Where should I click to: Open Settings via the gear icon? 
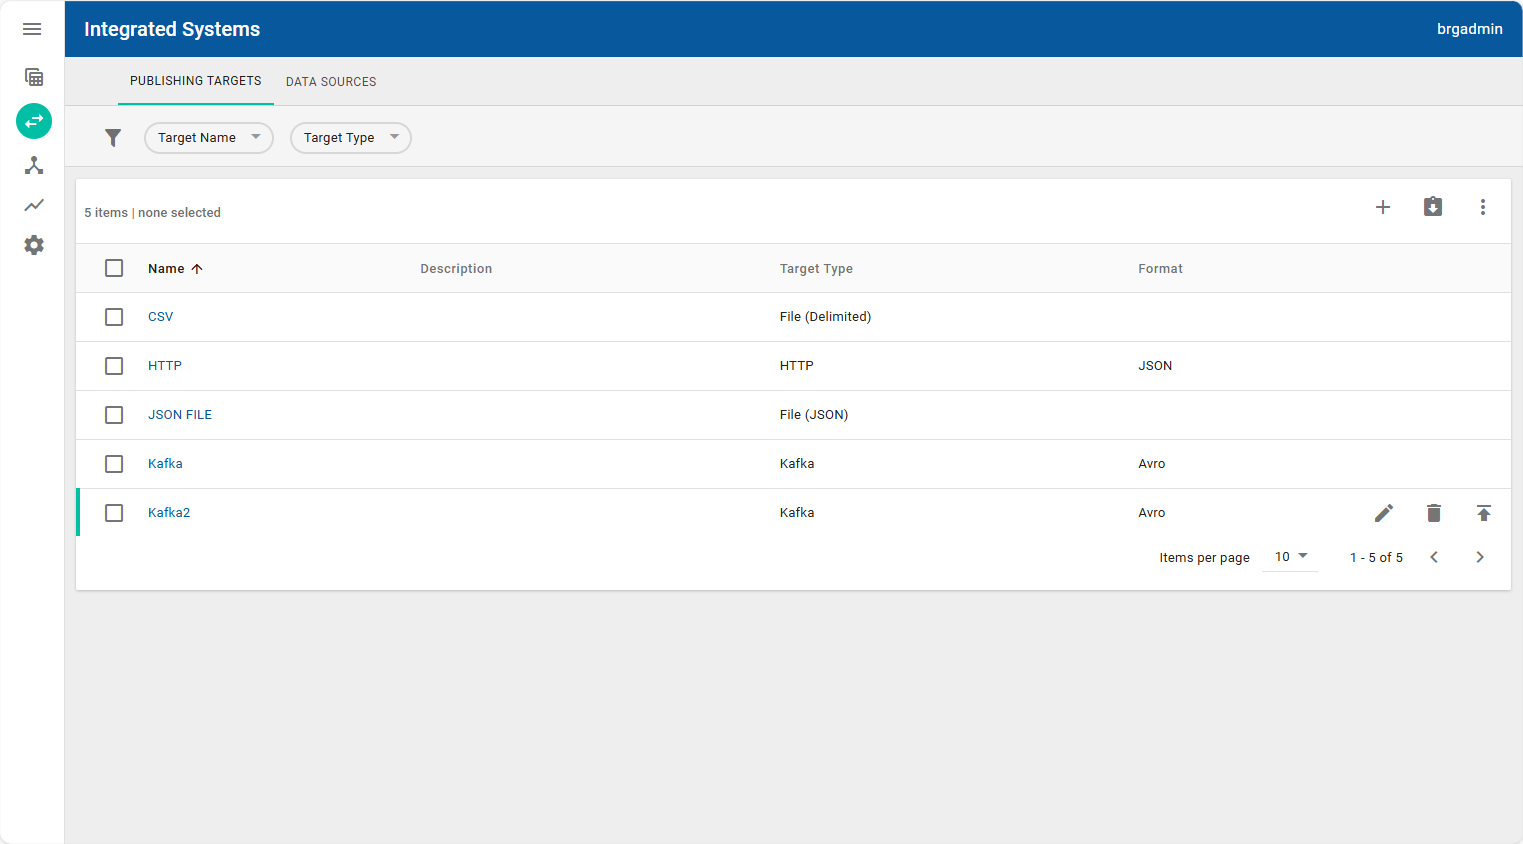click(33, 245)
